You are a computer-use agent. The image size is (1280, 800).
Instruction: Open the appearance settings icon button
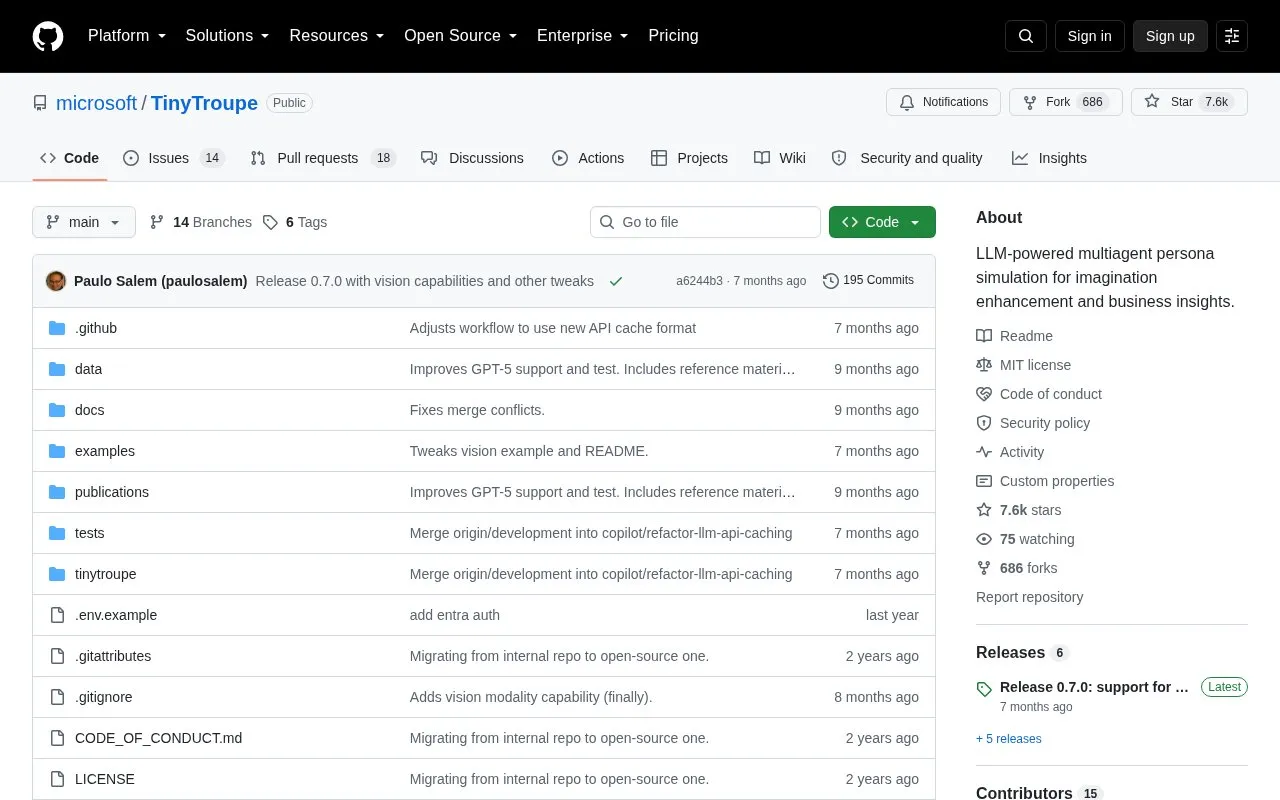(x=1232, y=36)
